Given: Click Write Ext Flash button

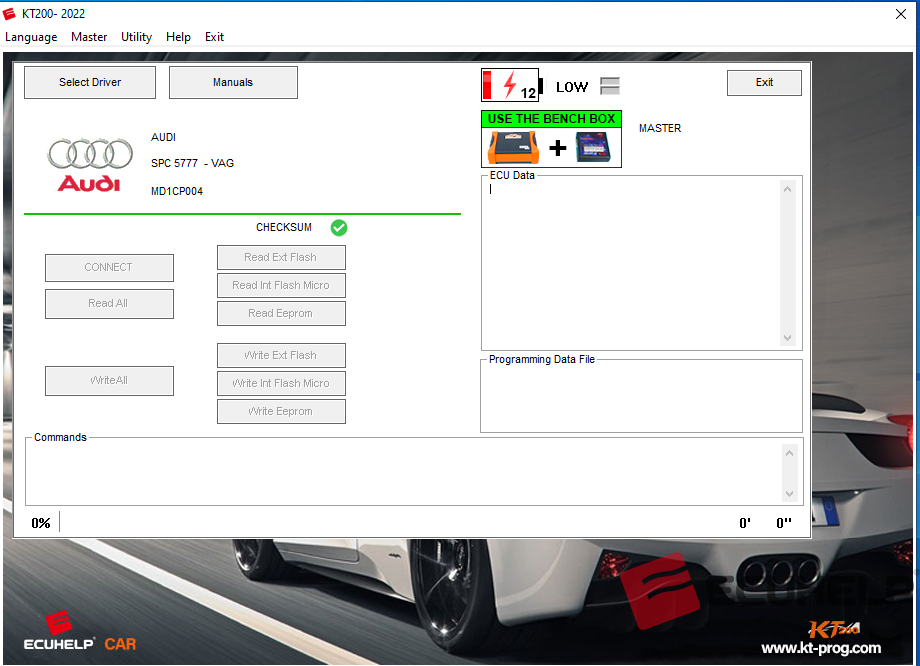Looking at the screenshot, I should pyautogui.click(x=281, y=356).
